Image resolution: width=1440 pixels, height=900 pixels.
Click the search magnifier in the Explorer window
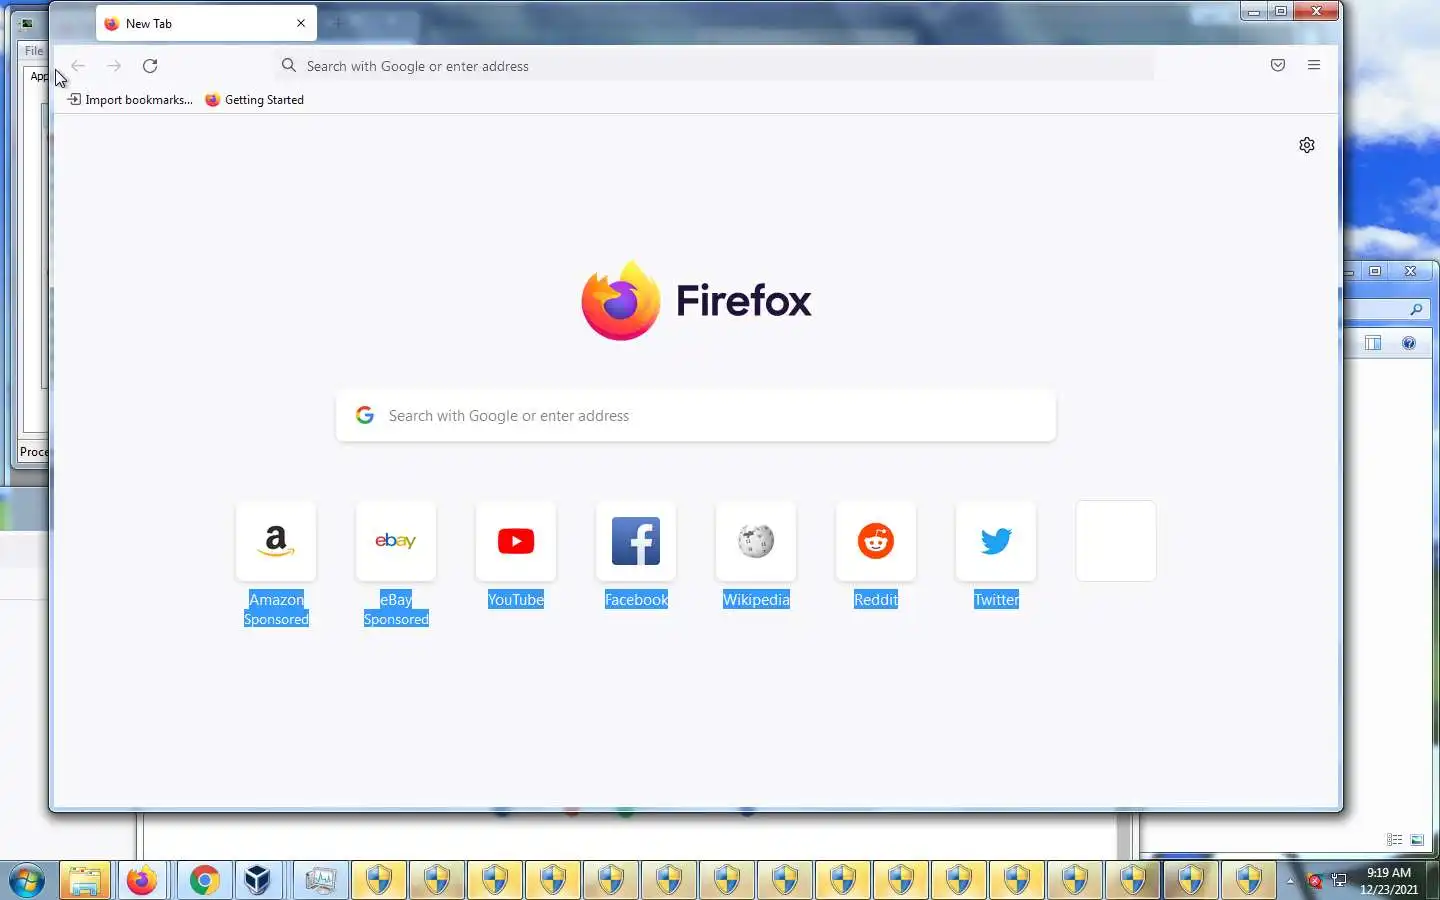pos(1416,309)
